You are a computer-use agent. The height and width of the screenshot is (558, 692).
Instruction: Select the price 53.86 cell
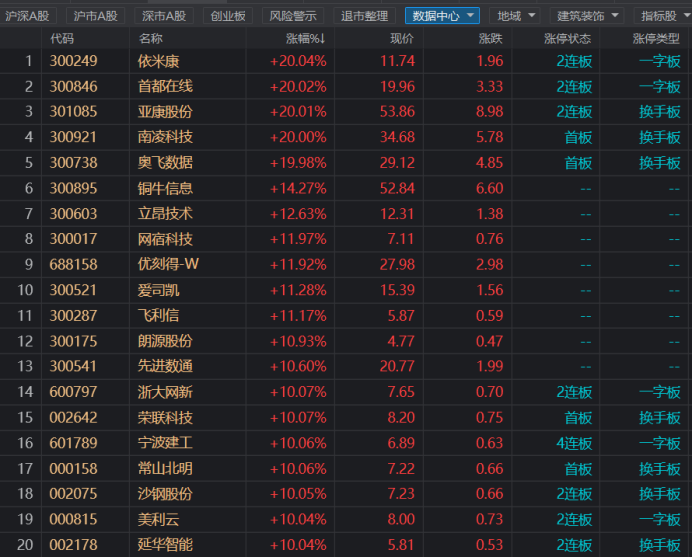(x=397, y=112)
